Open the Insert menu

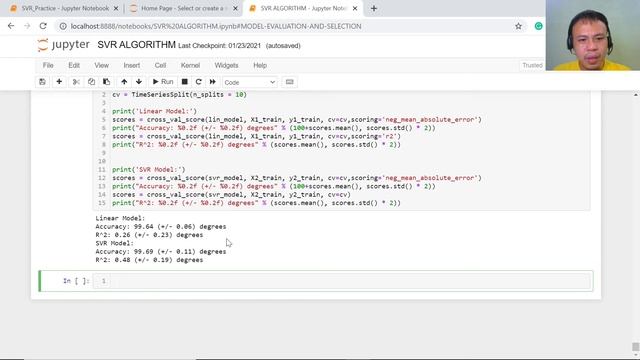tap(131, 65)
